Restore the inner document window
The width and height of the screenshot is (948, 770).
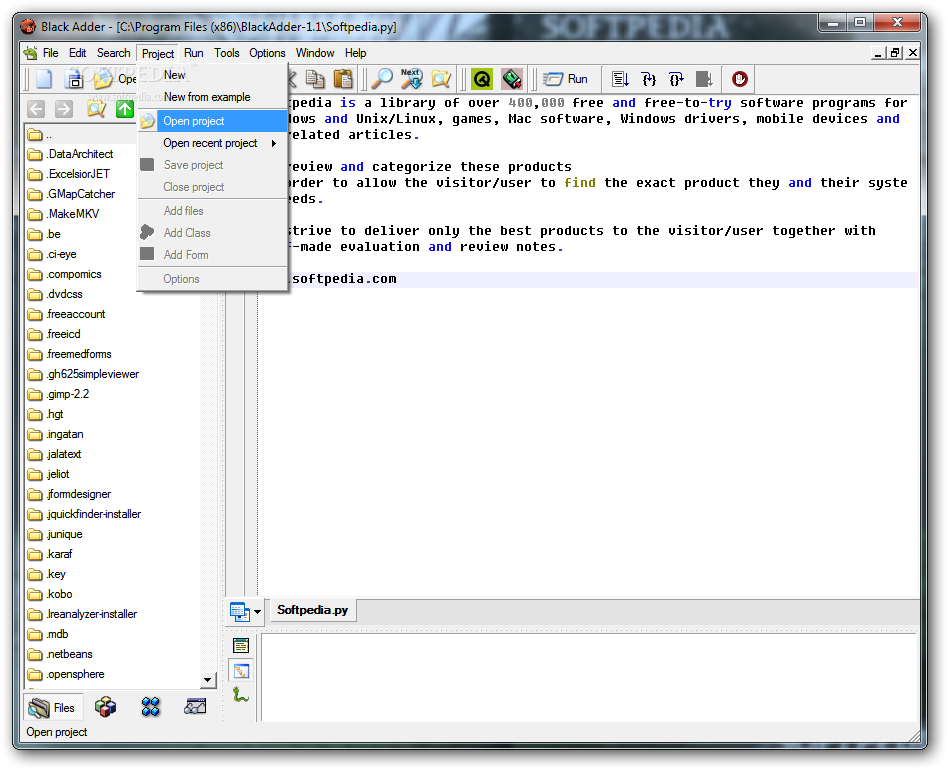(x=895, y=53)
